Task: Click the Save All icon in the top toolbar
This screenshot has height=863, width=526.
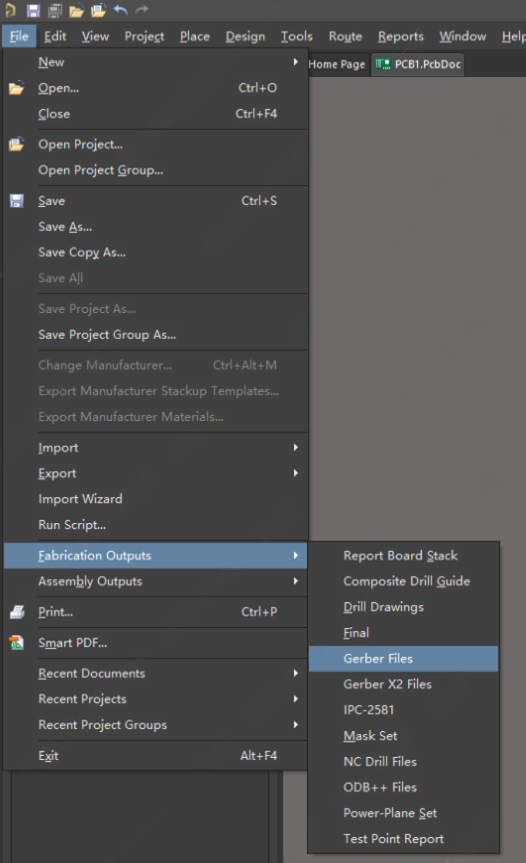Action: pyautogui.click(x=55, y=10)
